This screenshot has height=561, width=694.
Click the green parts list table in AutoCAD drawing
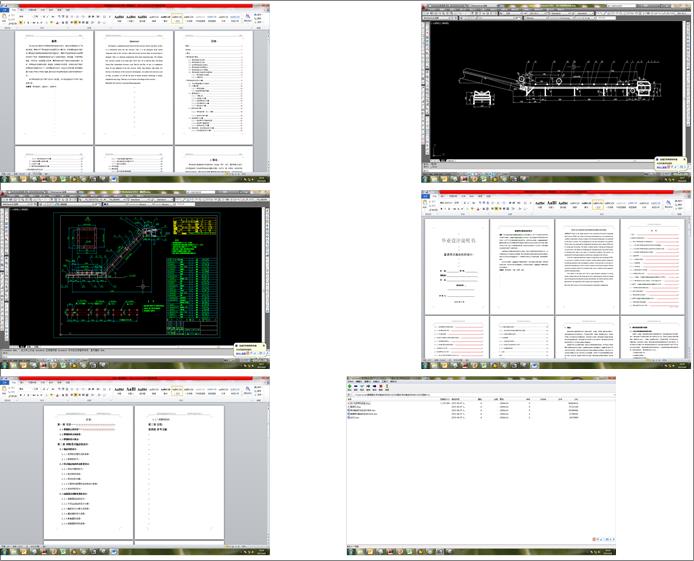191,288
